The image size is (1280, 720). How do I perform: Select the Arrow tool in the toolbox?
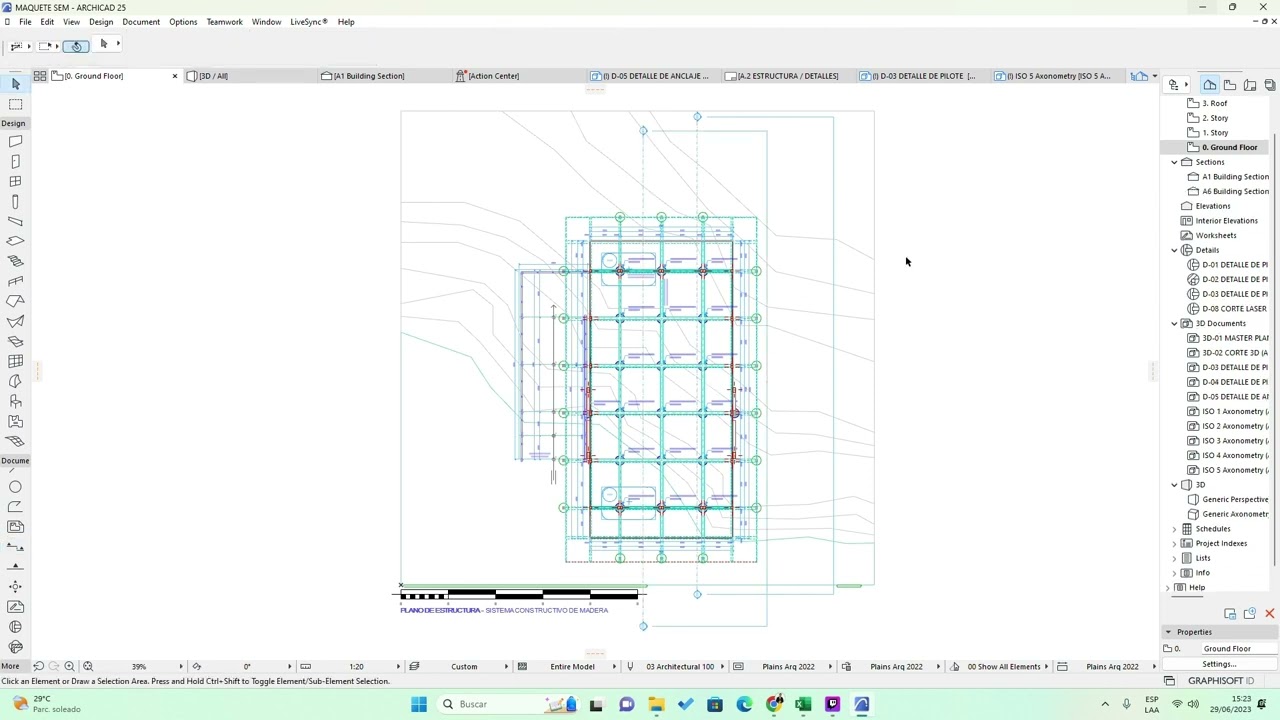point(15,84)
